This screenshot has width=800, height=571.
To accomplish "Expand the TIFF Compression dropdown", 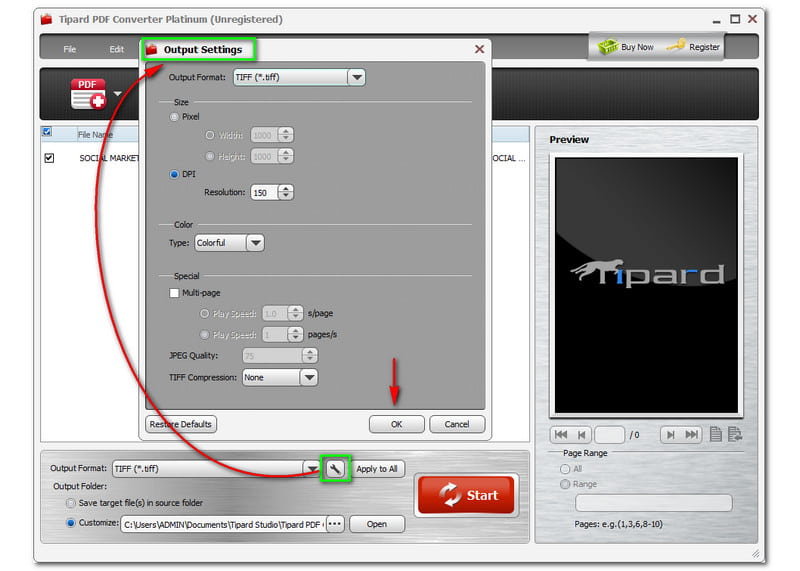I will (x=309, y=377).
